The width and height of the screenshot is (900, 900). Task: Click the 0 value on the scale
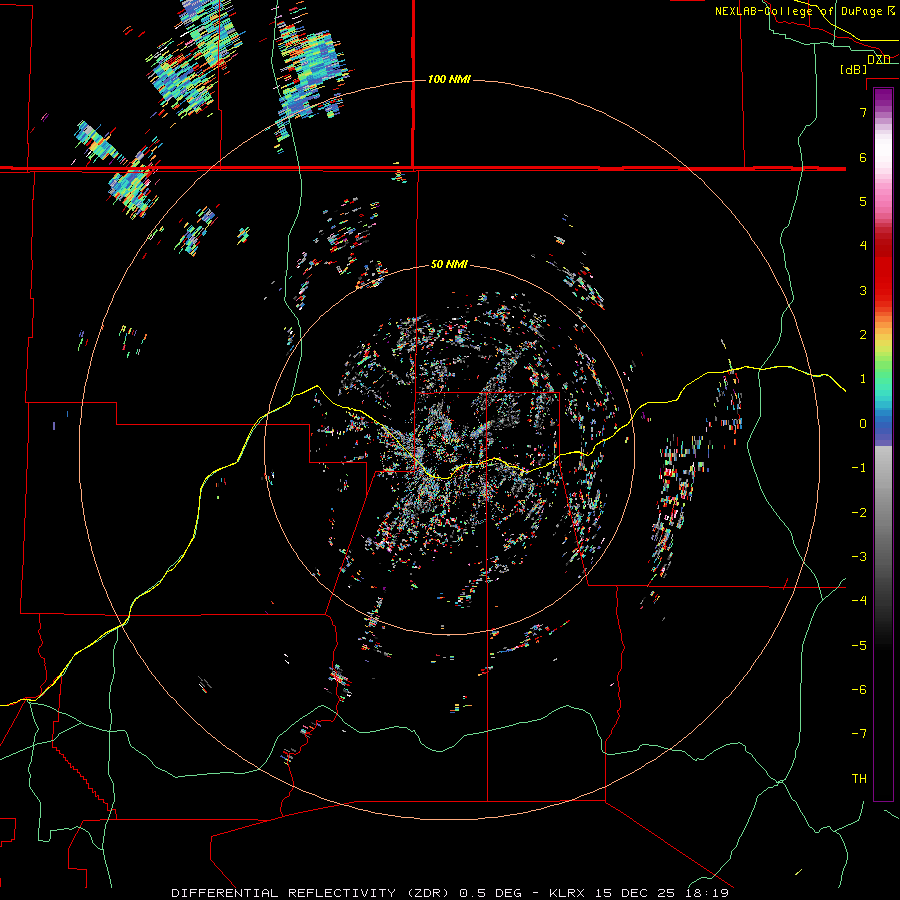[863, 424]
